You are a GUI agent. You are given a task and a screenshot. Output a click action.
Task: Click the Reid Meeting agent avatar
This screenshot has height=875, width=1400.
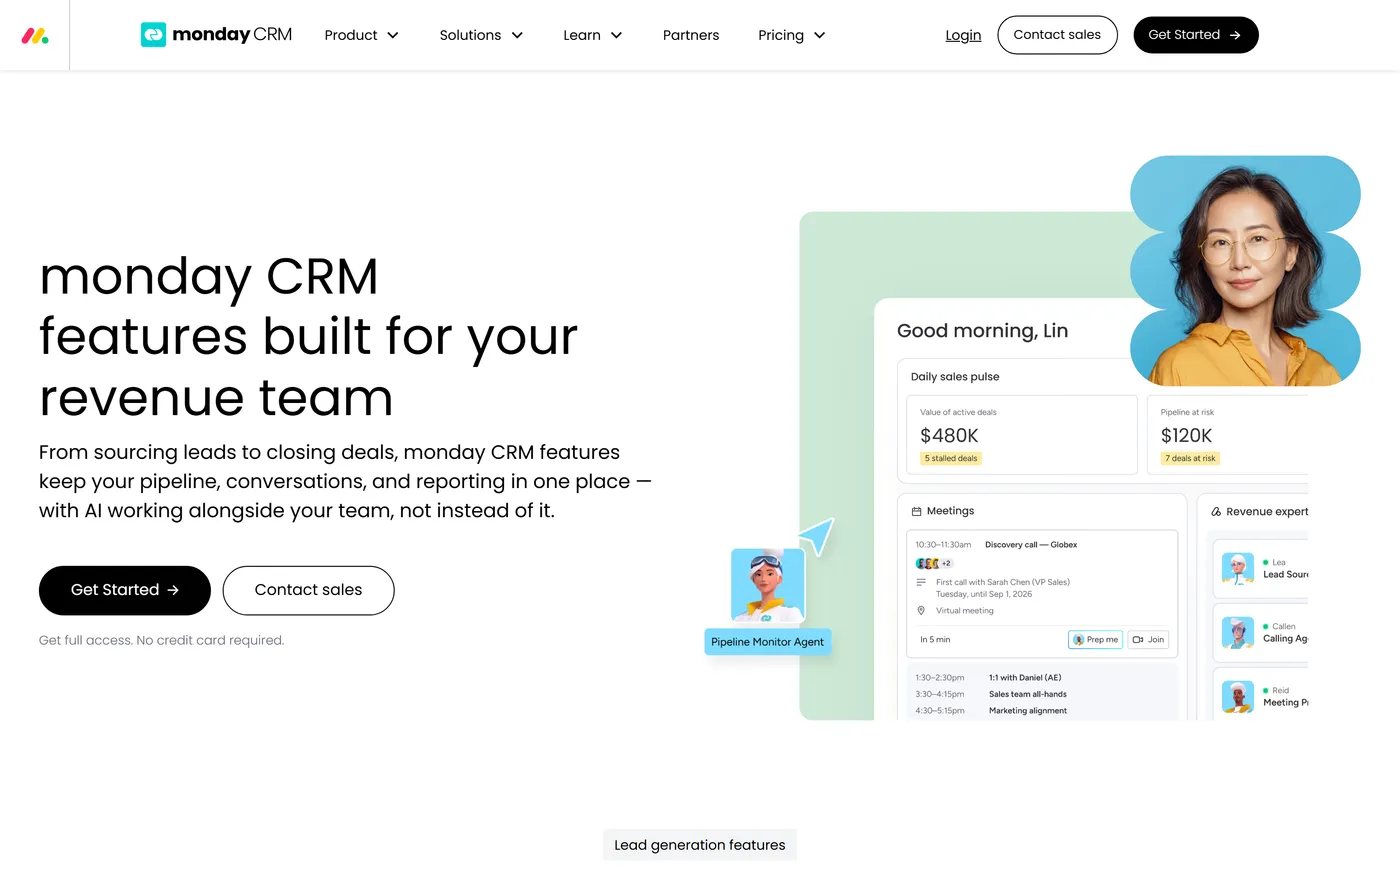coord(1238,696)
